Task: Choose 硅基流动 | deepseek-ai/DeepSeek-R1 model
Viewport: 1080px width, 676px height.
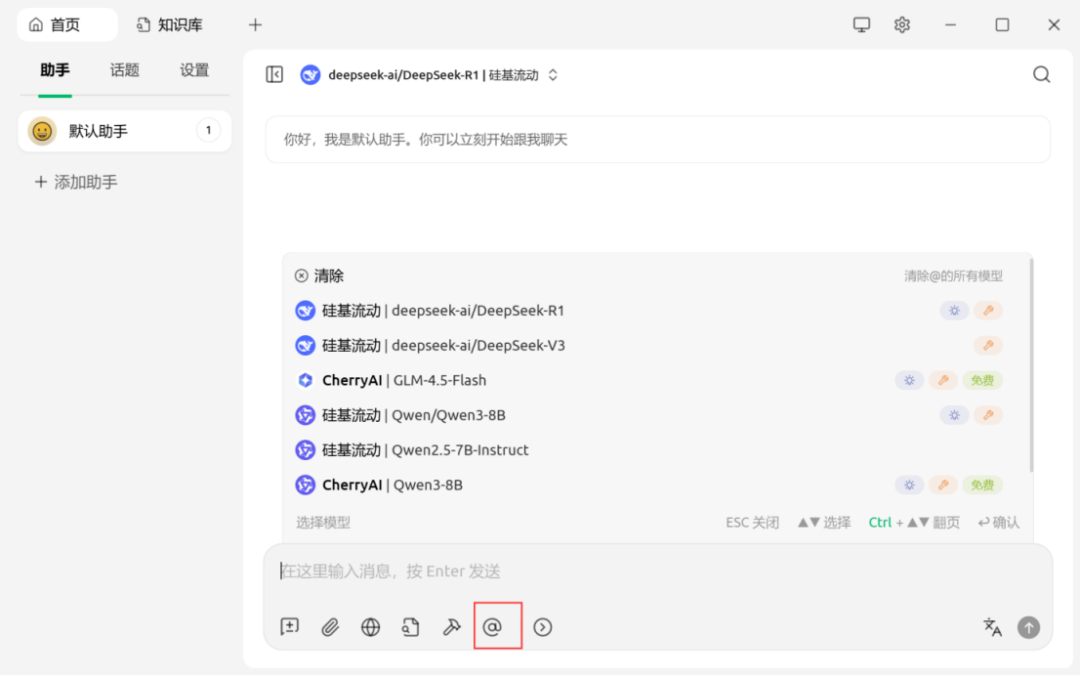Action: 648,311
